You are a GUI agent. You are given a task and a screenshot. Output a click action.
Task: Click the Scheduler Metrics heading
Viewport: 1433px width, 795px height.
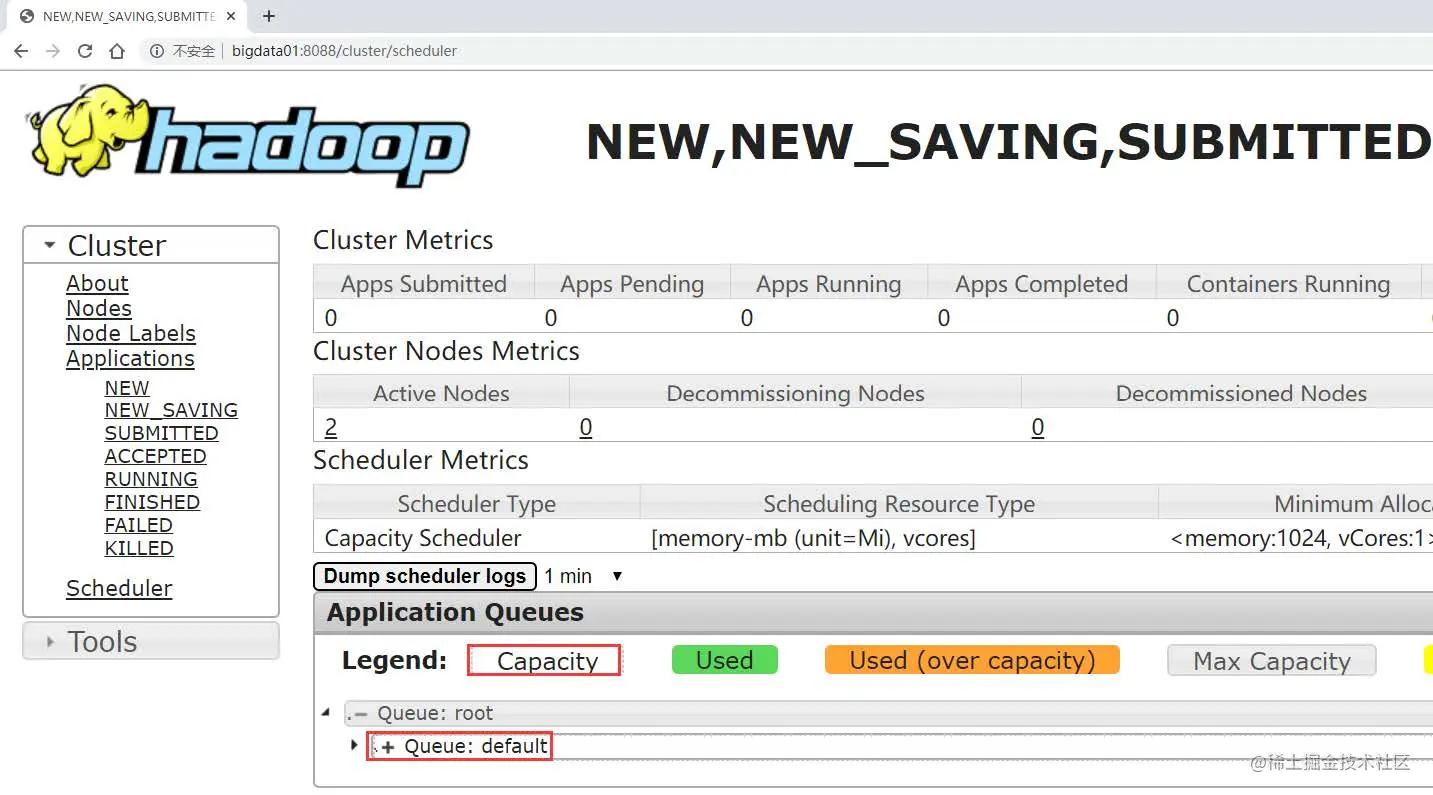coord(421,460)
